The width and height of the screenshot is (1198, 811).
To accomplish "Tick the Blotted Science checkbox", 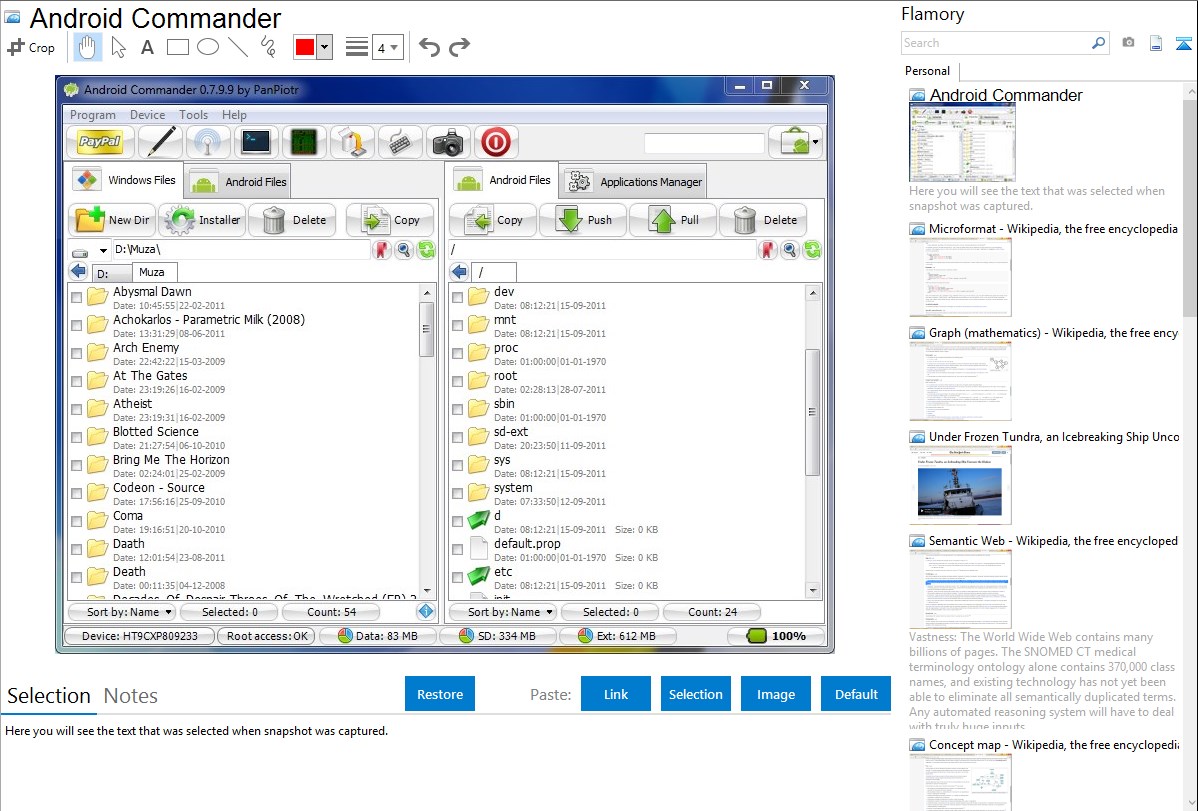I will [x=76, y=437].
